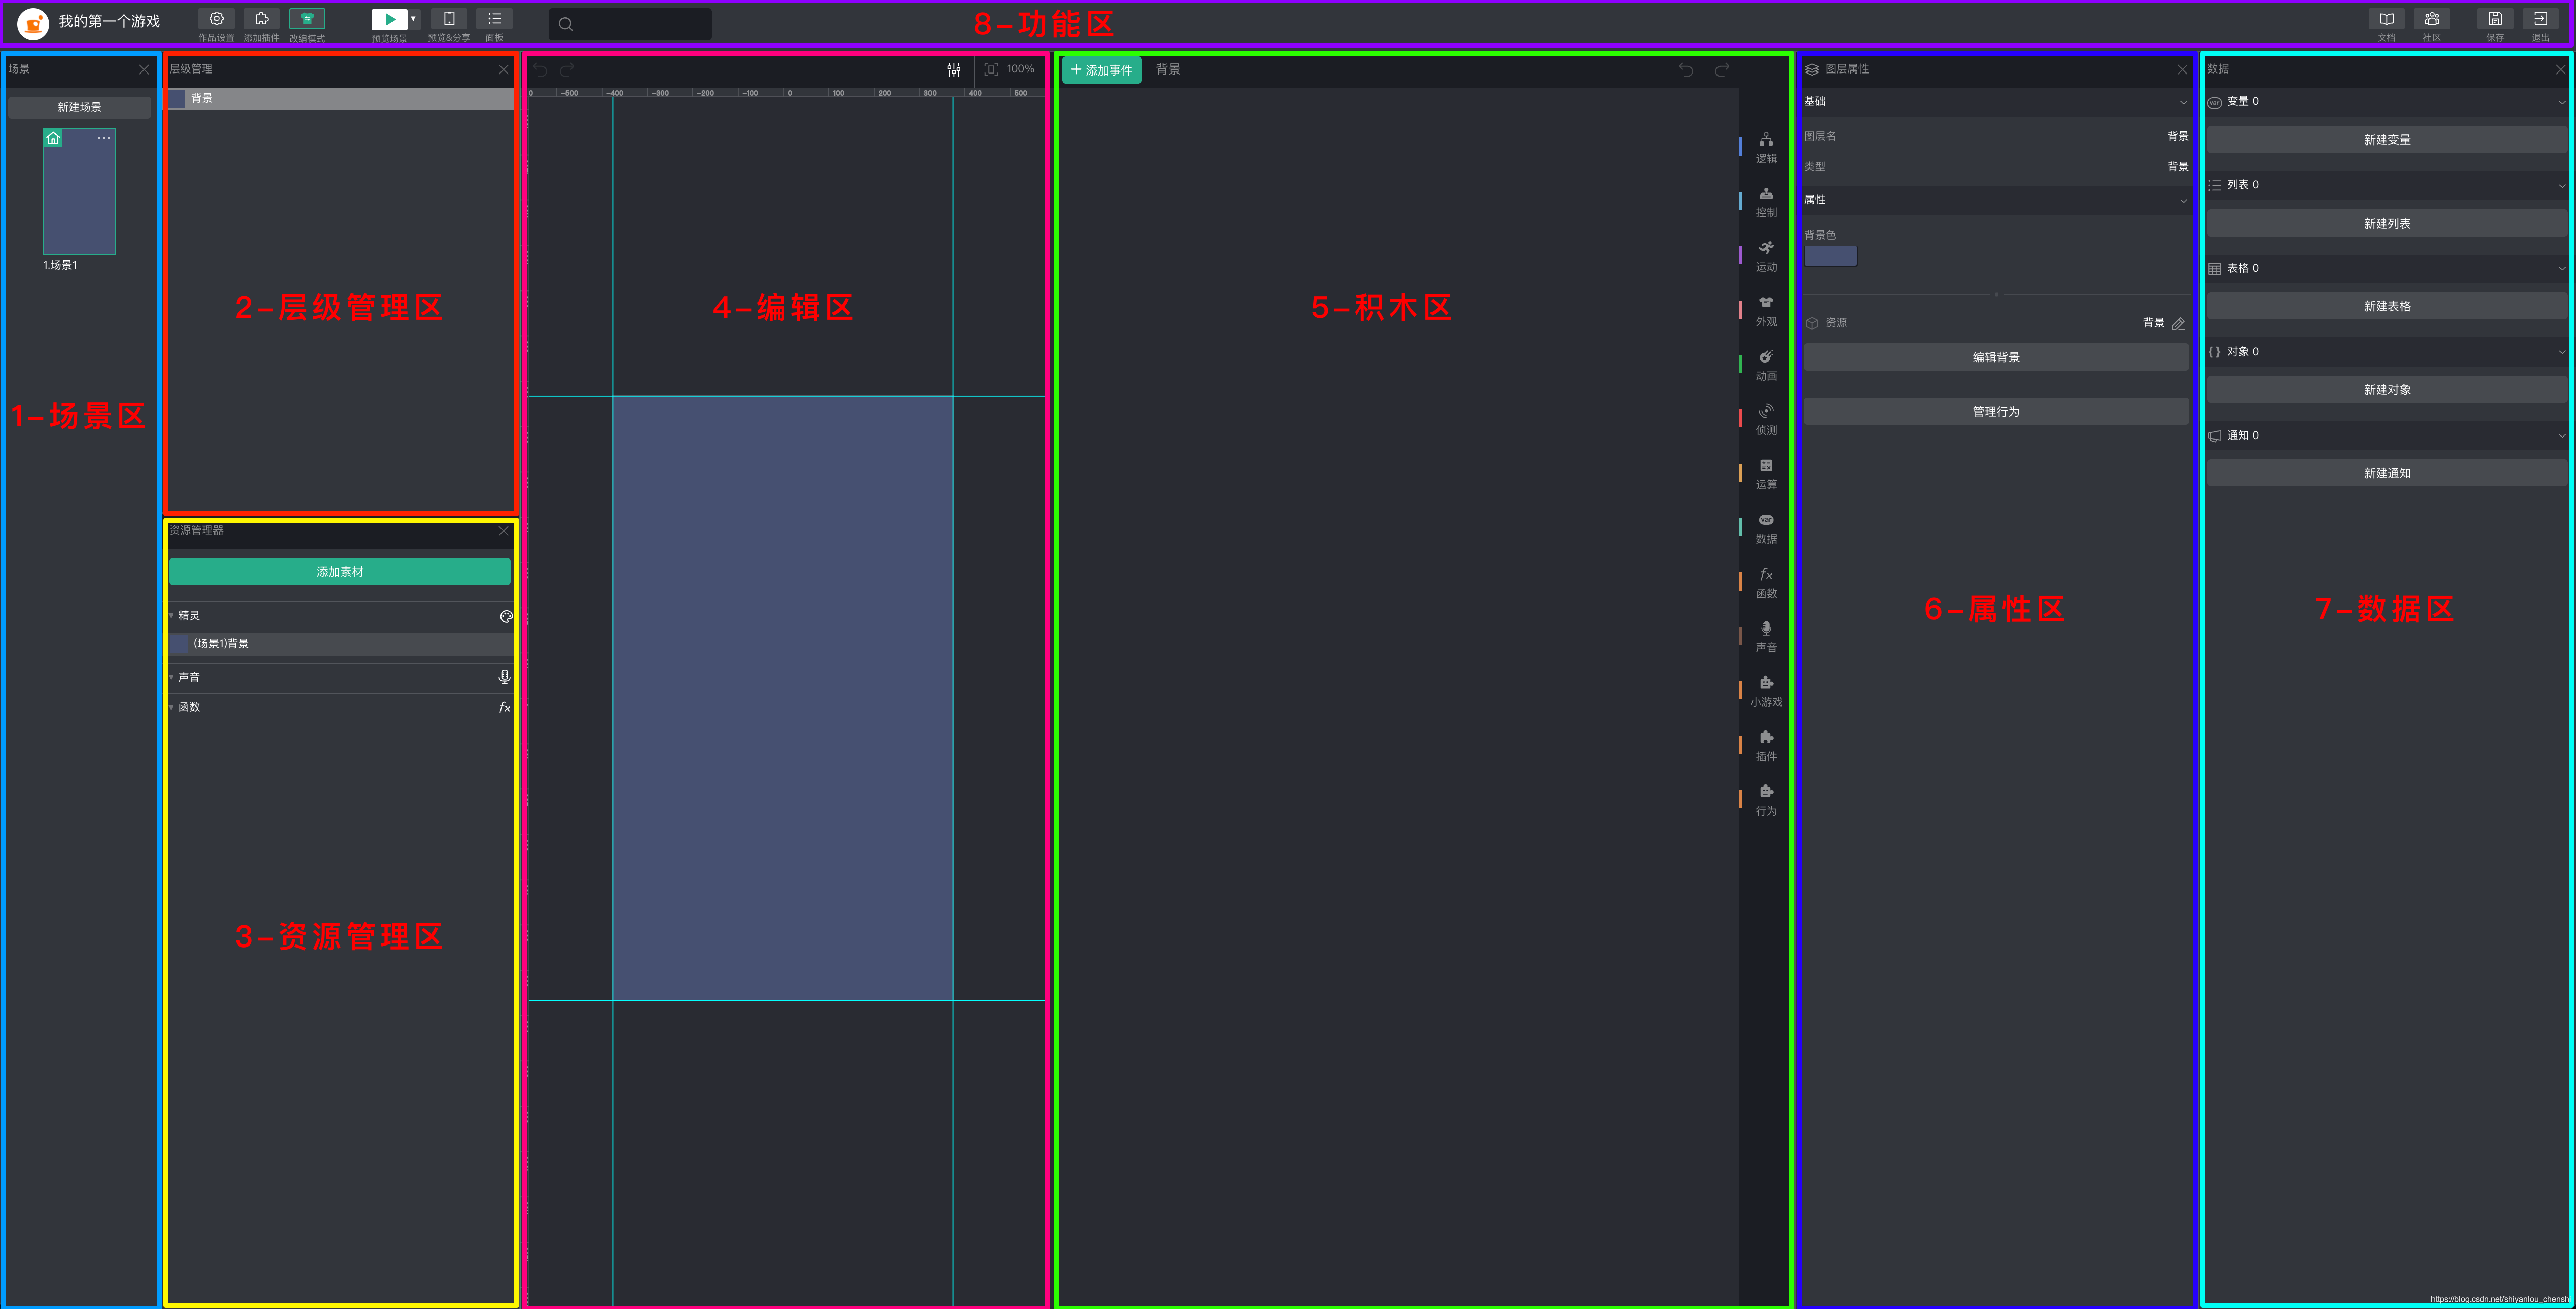Open the 面板 list icon
This screenshot has width=2576, height=1309.
pos(494,19)
